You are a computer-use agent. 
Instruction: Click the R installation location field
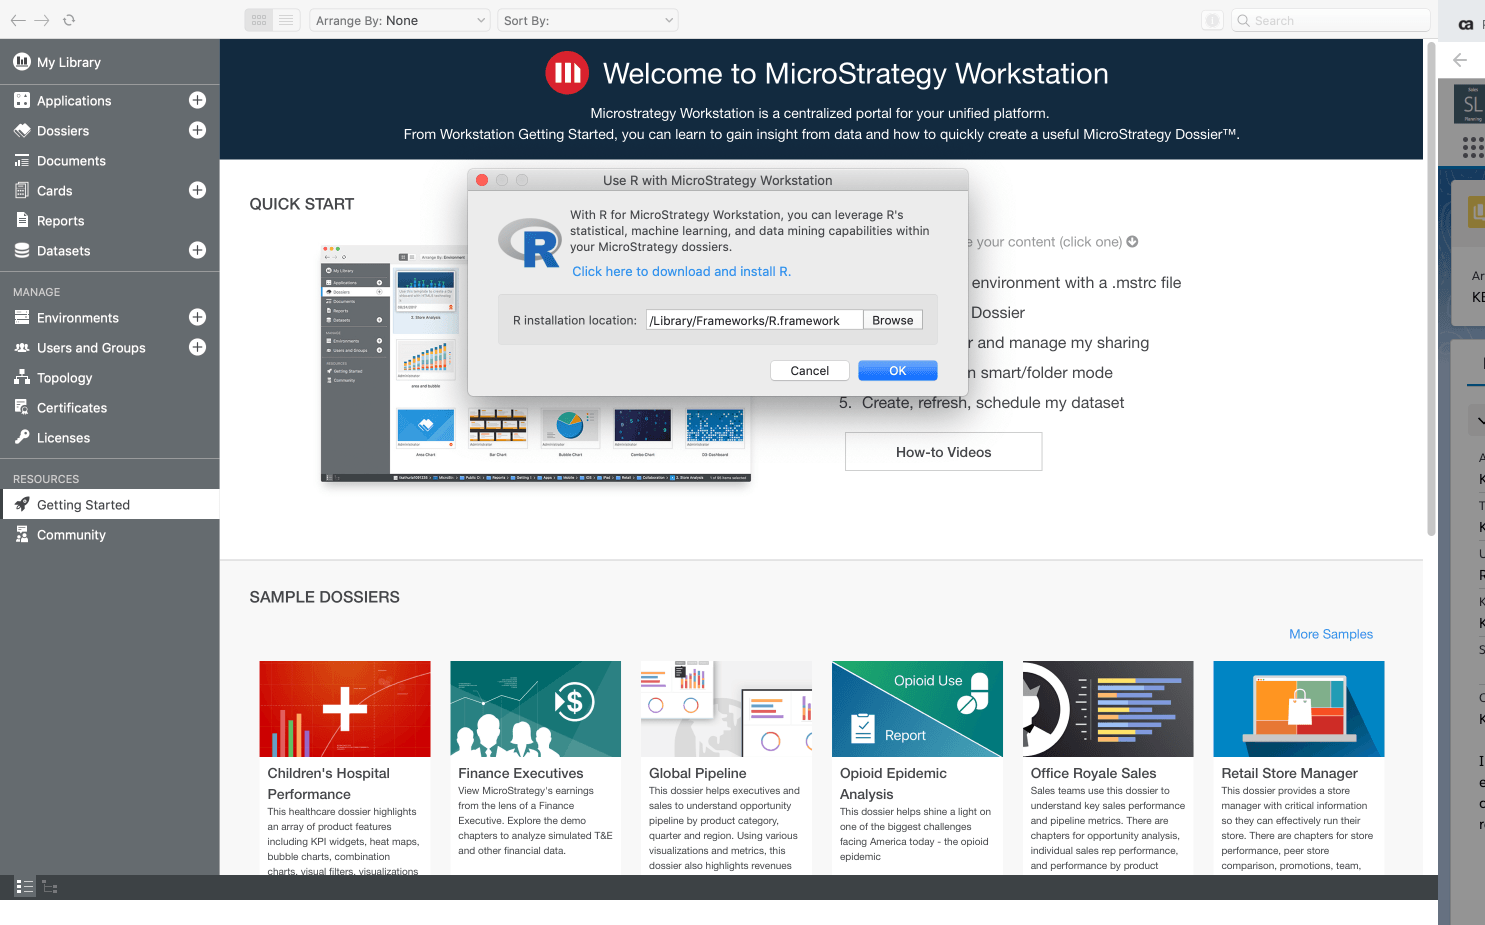click(755, 320)
